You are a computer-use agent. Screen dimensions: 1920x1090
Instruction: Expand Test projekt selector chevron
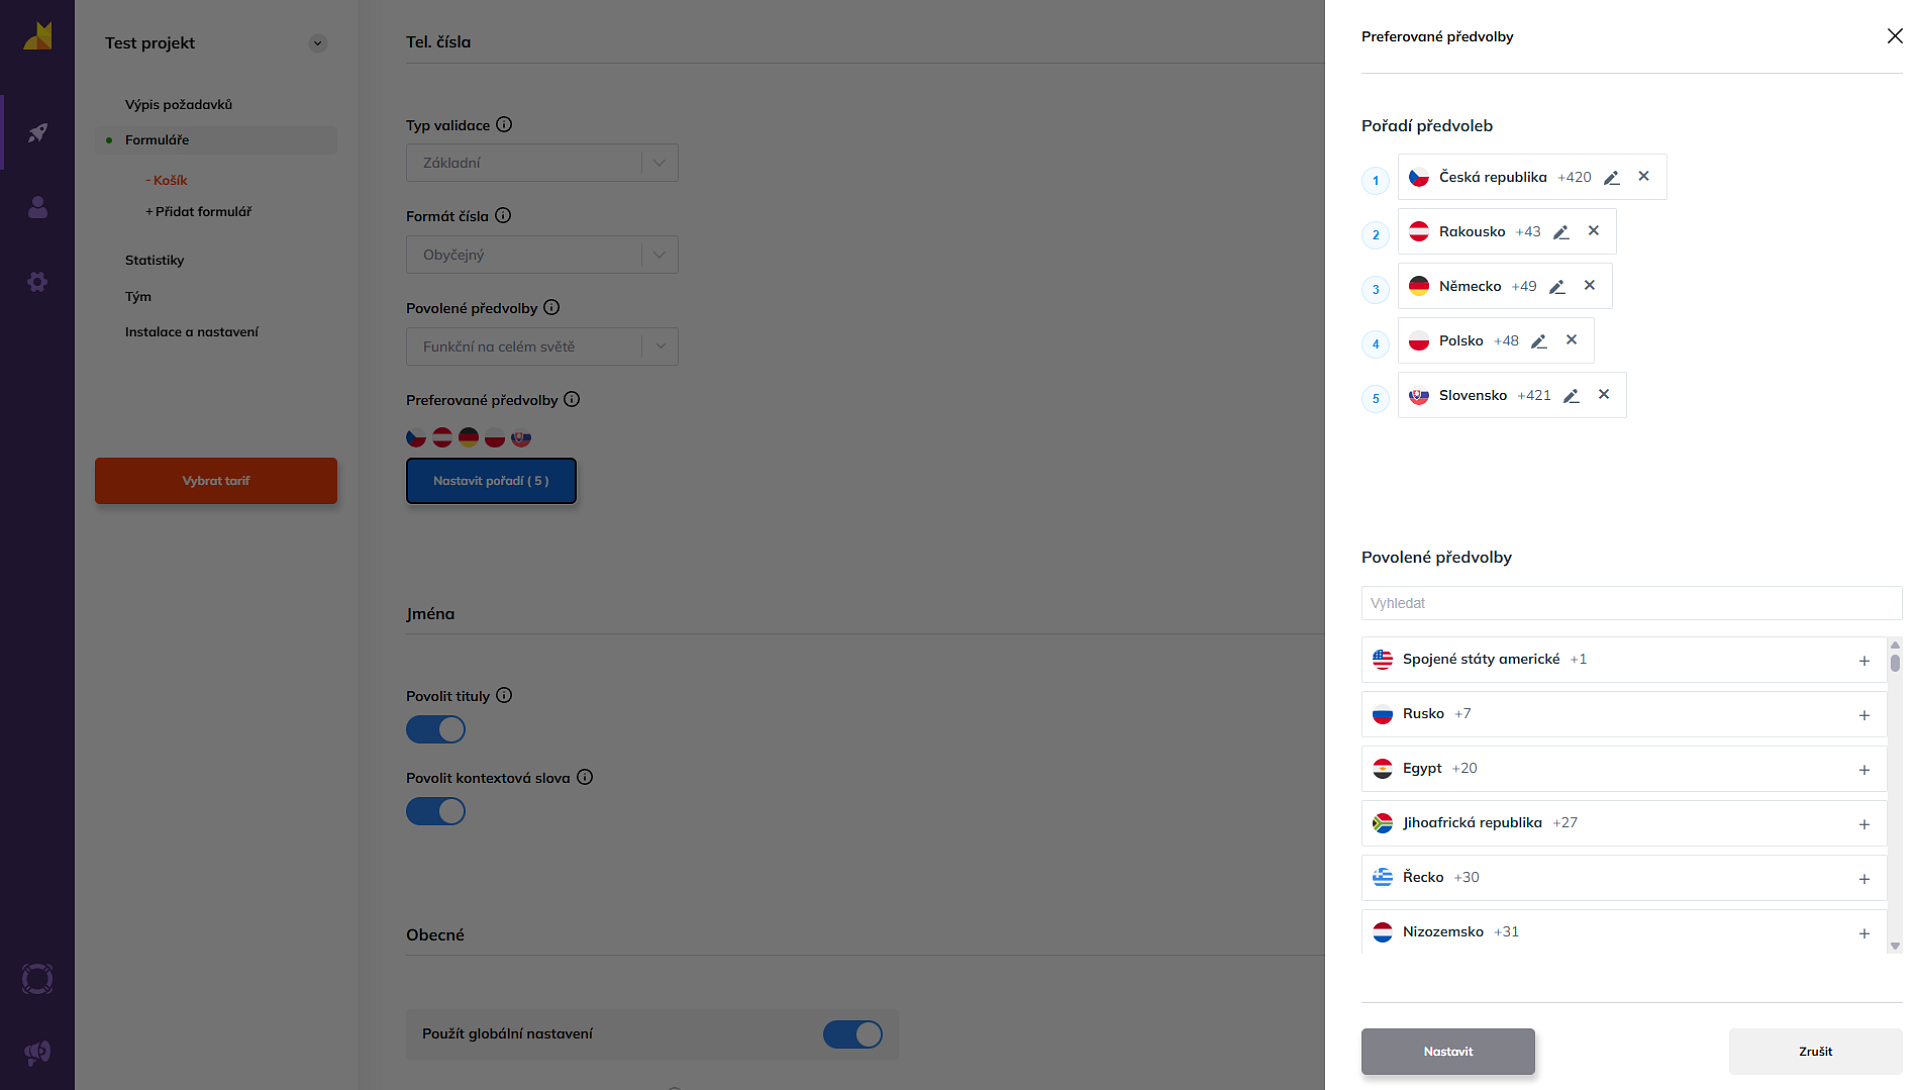tap(317, 43)
